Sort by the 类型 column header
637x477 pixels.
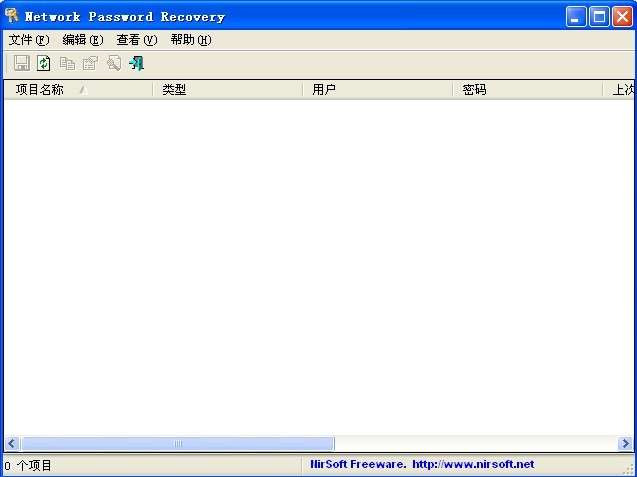[x=228, y=89]
